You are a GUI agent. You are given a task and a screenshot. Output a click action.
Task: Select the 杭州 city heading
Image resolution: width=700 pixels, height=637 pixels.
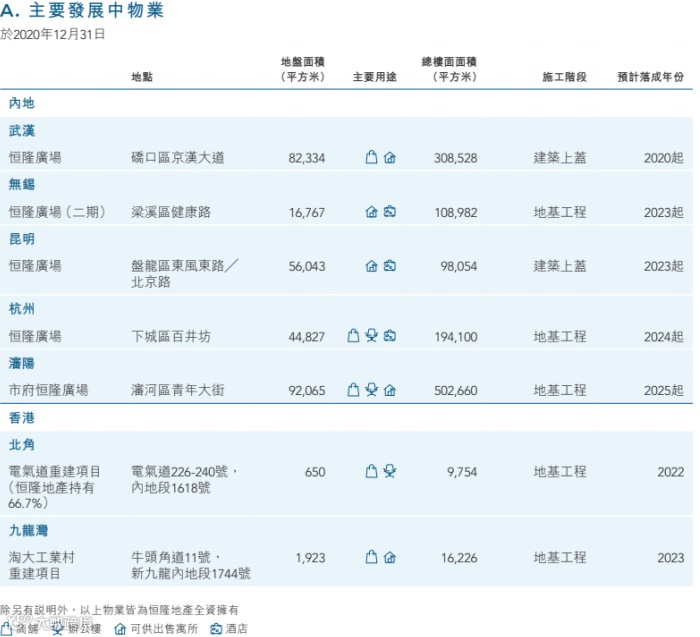pyautogui.click(x=22, y=308)
